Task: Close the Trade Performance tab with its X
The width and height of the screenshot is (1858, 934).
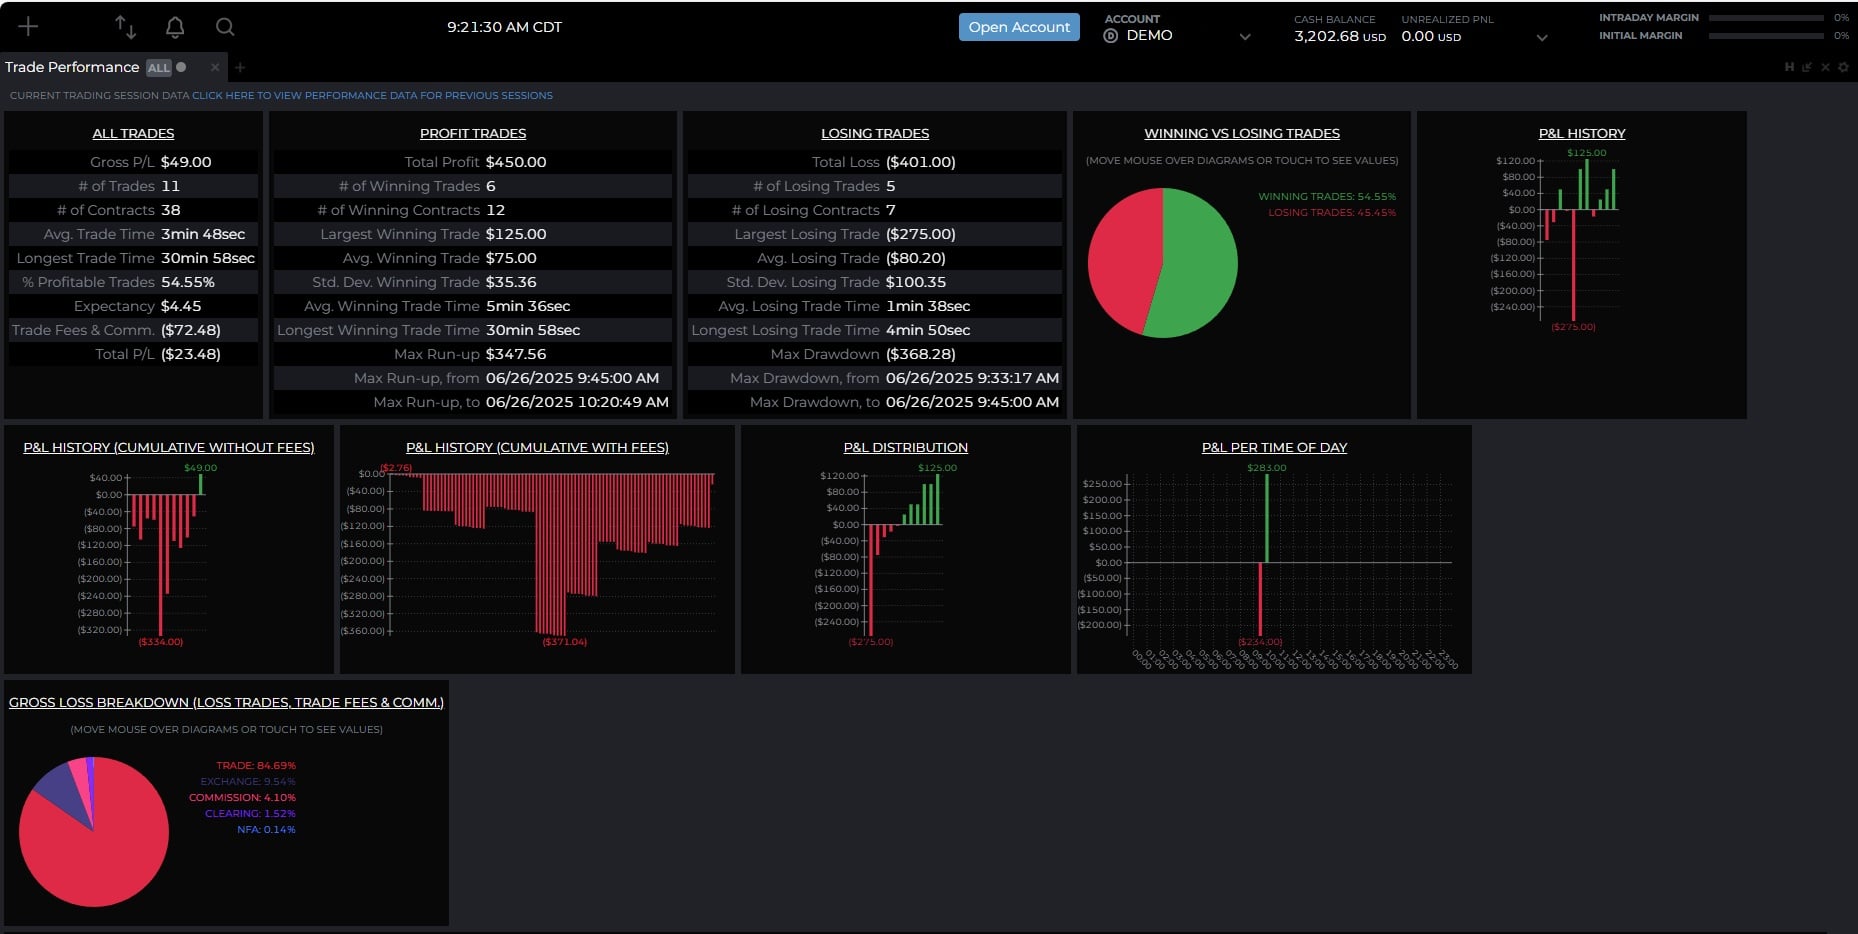Action: point(215,67)
